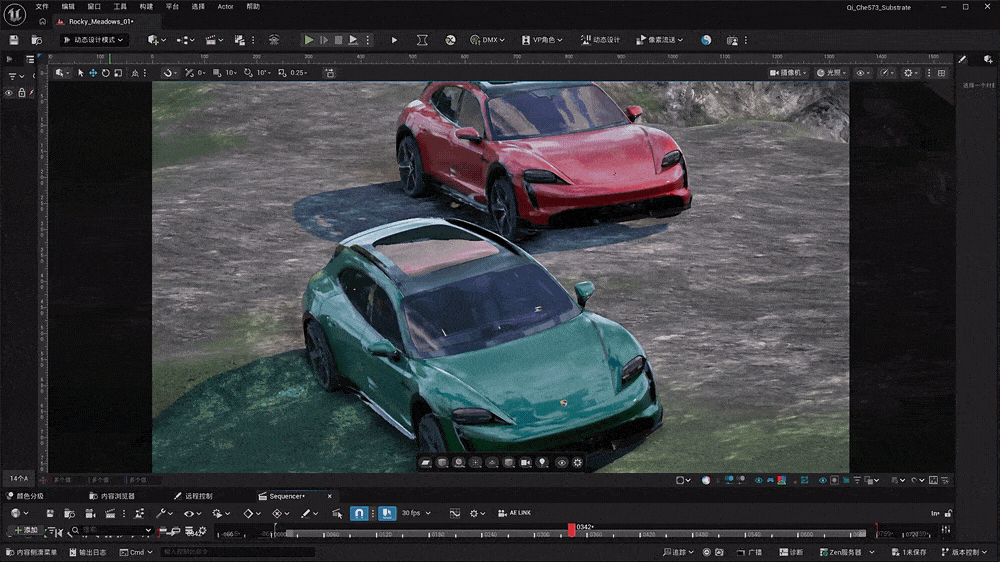Image resolution: width=1000 pixels, height=562 pixels.
Task: Choose the Rotate gizmo tool
Action: click(x=106, y=73)
